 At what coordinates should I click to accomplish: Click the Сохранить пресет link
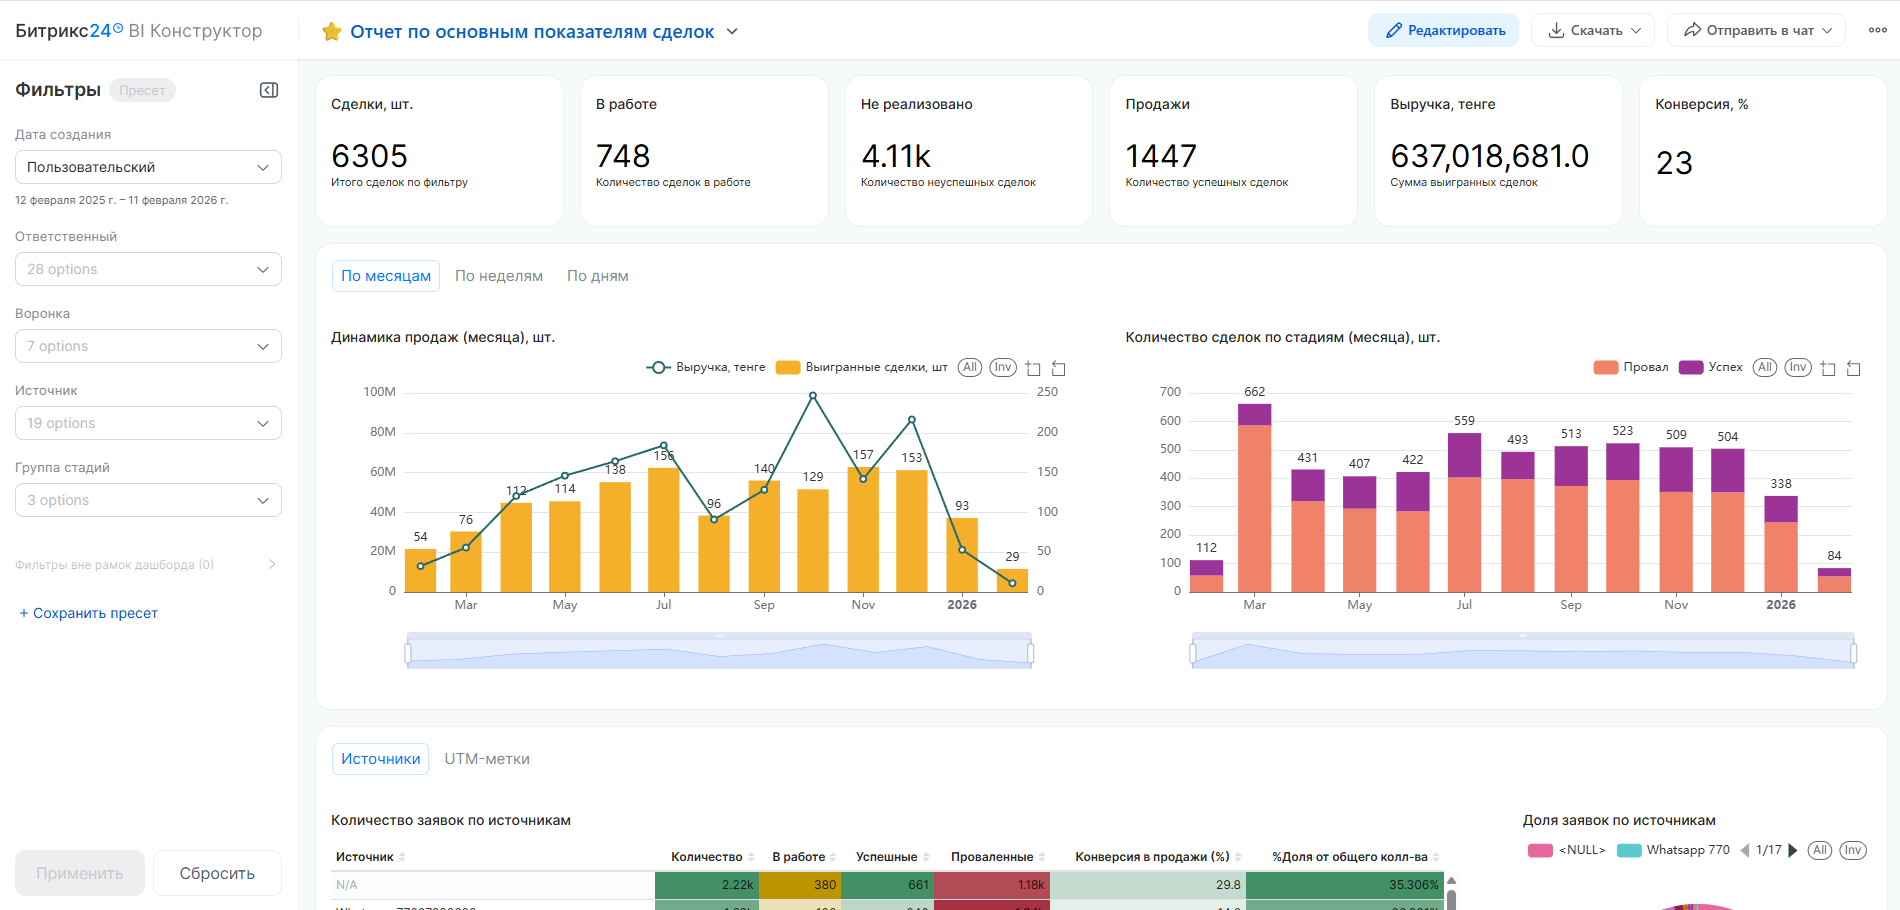[x=89, y=613]
